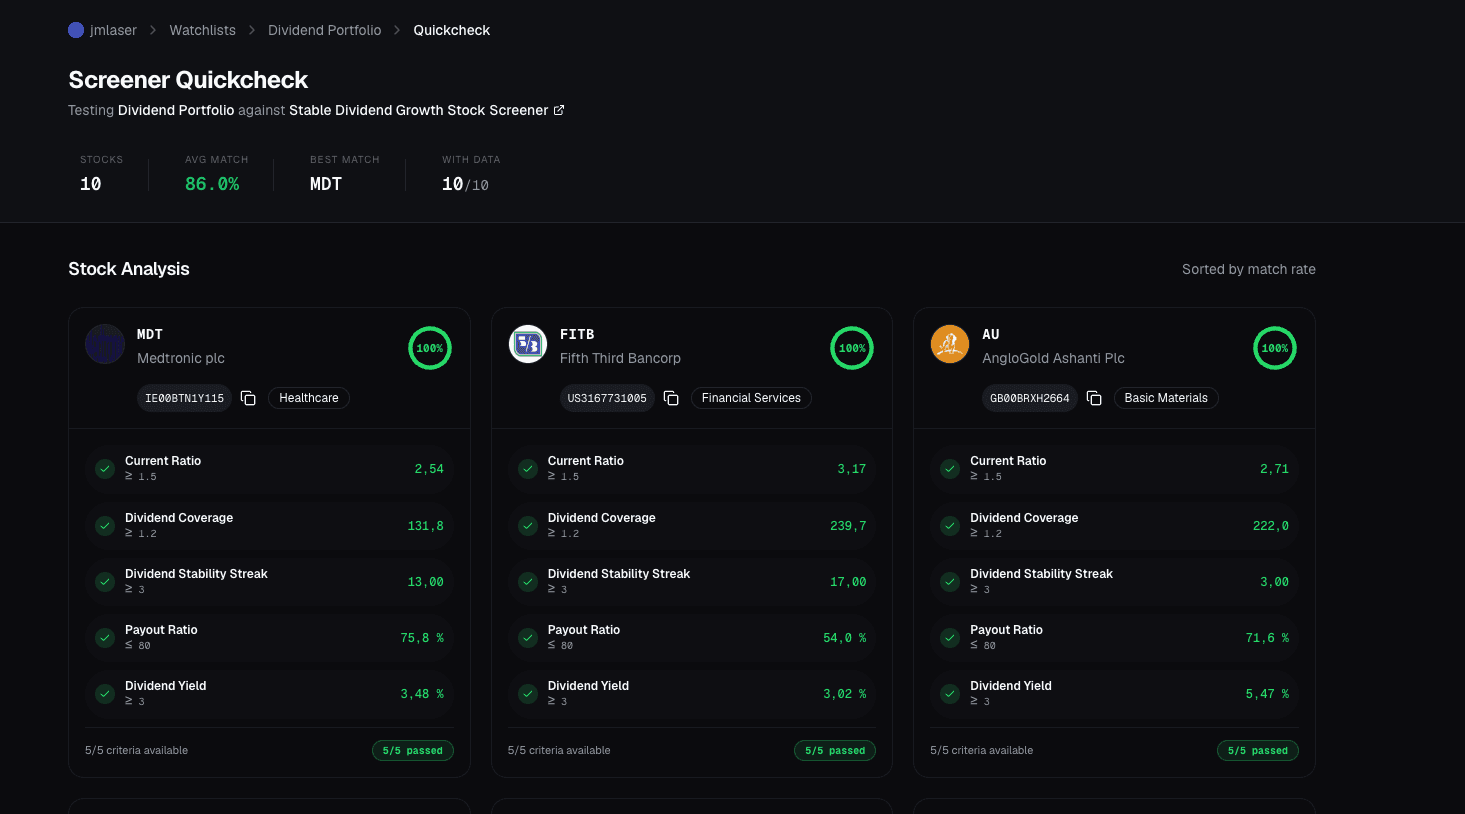The image size is (1465, 814).
Task: Click FITB 5/5 passed badge
Action: point(835,751)
